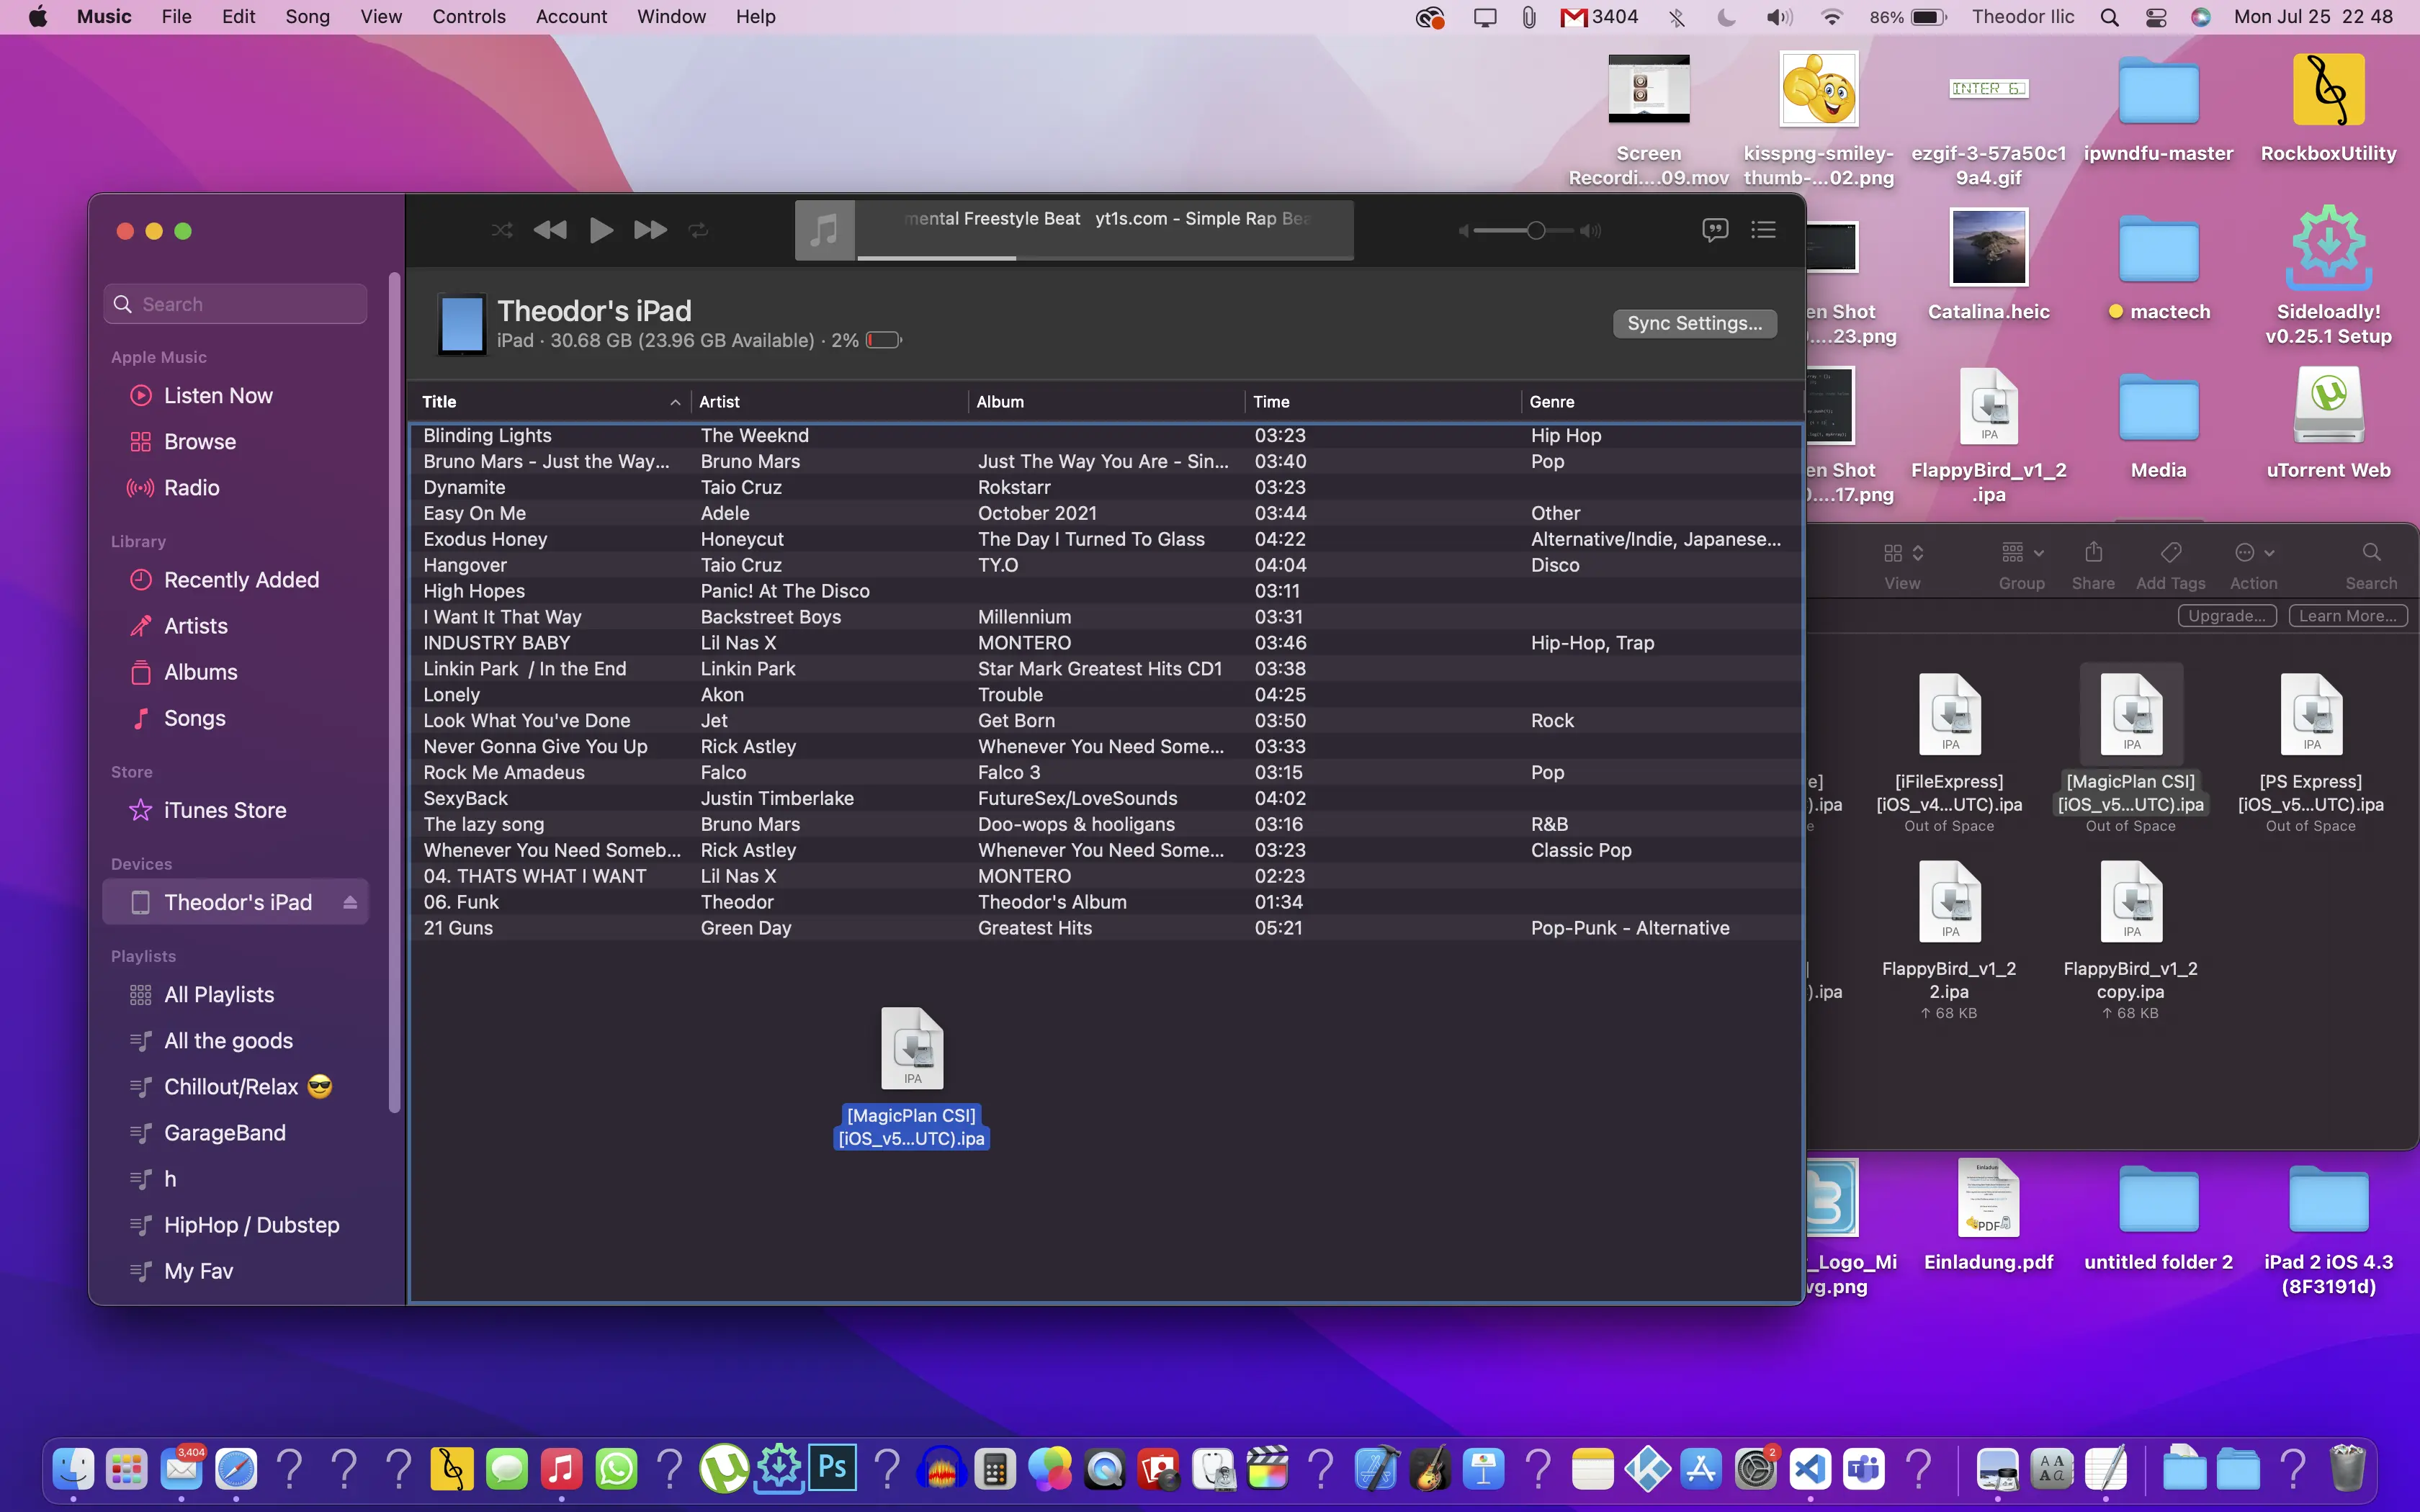Click the Upgrade... button in Finder
2420x1512 pixels.
[x=2227, y=616]
